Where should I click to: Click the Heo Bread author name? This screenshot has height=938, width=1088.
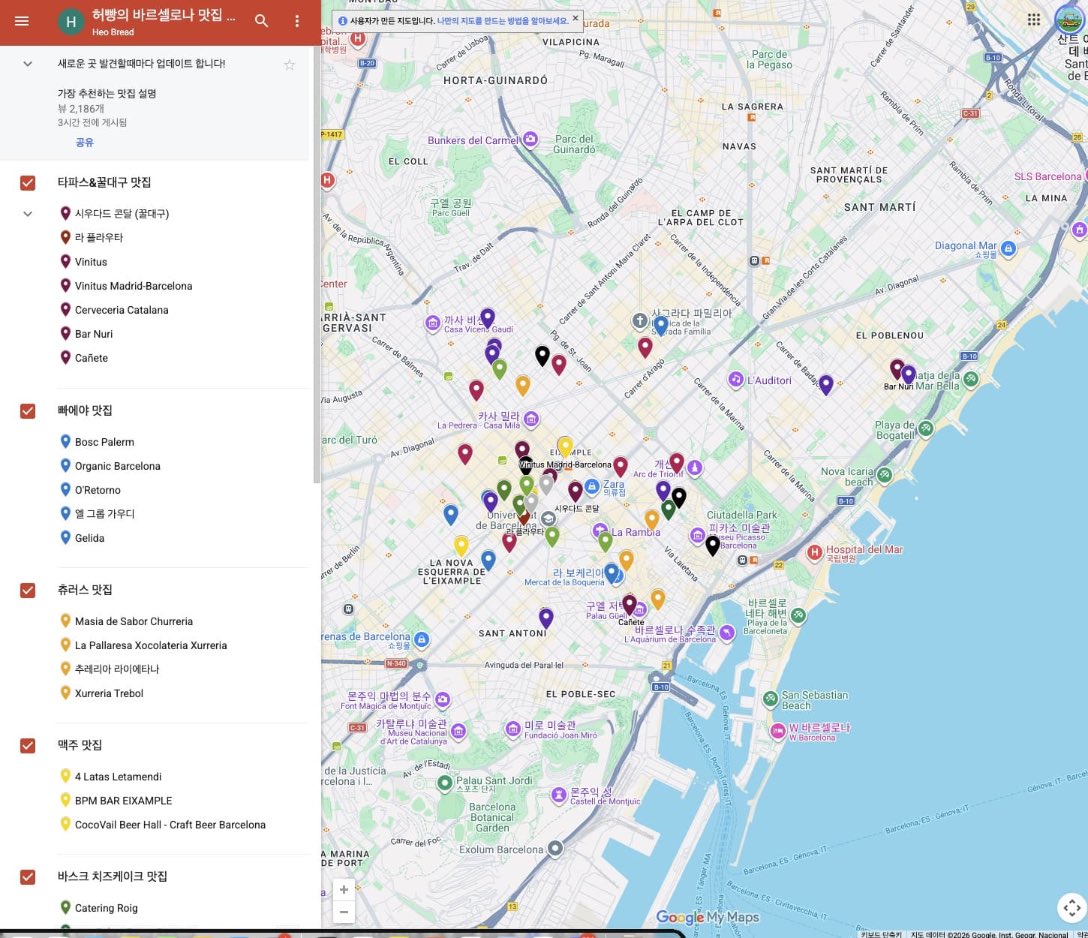pos(113,32)
